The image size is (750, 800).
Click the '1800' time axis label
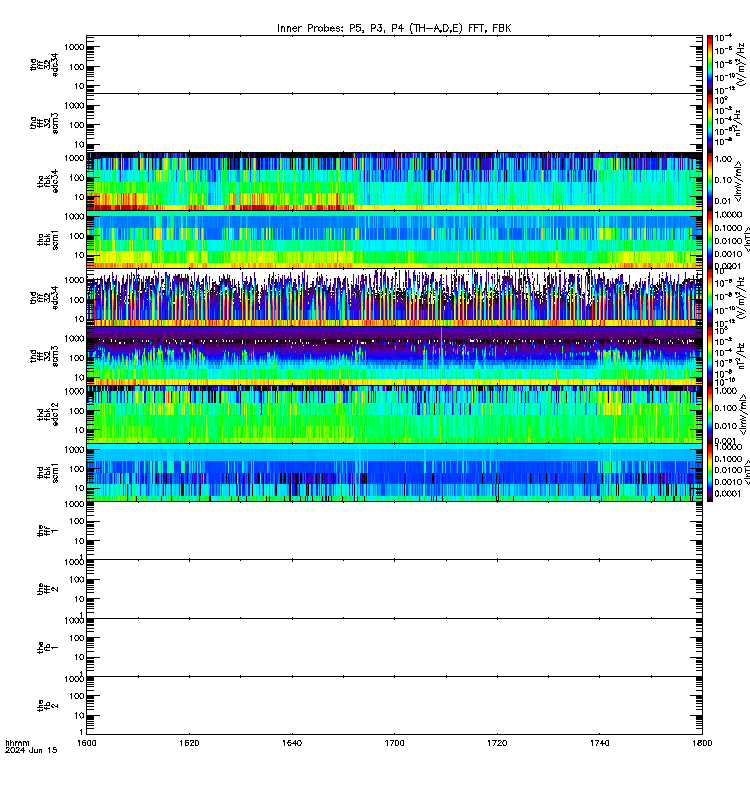[x=702, y=743]
